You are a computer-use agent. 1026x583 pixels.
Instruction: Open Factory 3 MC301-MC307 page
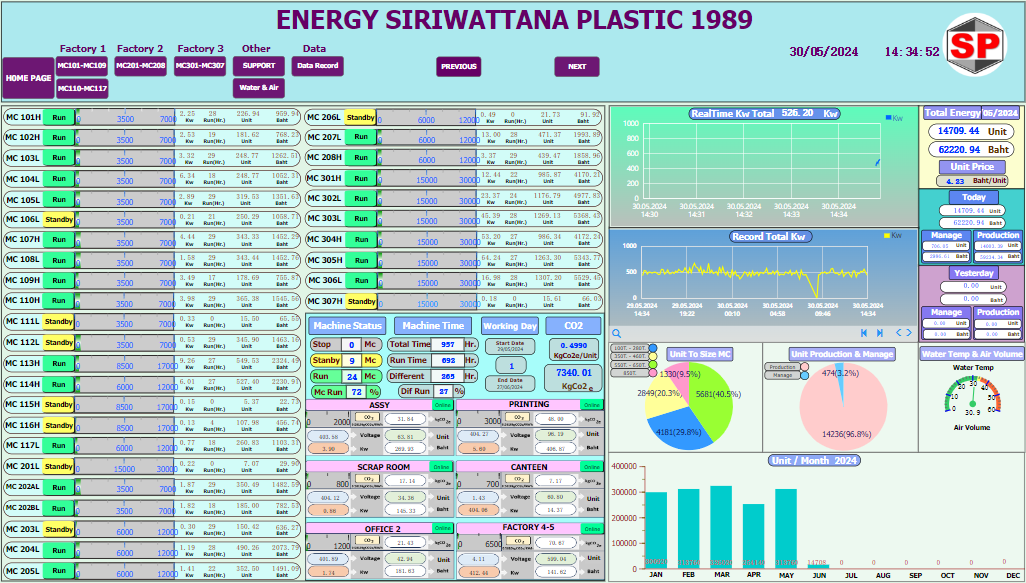click(200, 66)
